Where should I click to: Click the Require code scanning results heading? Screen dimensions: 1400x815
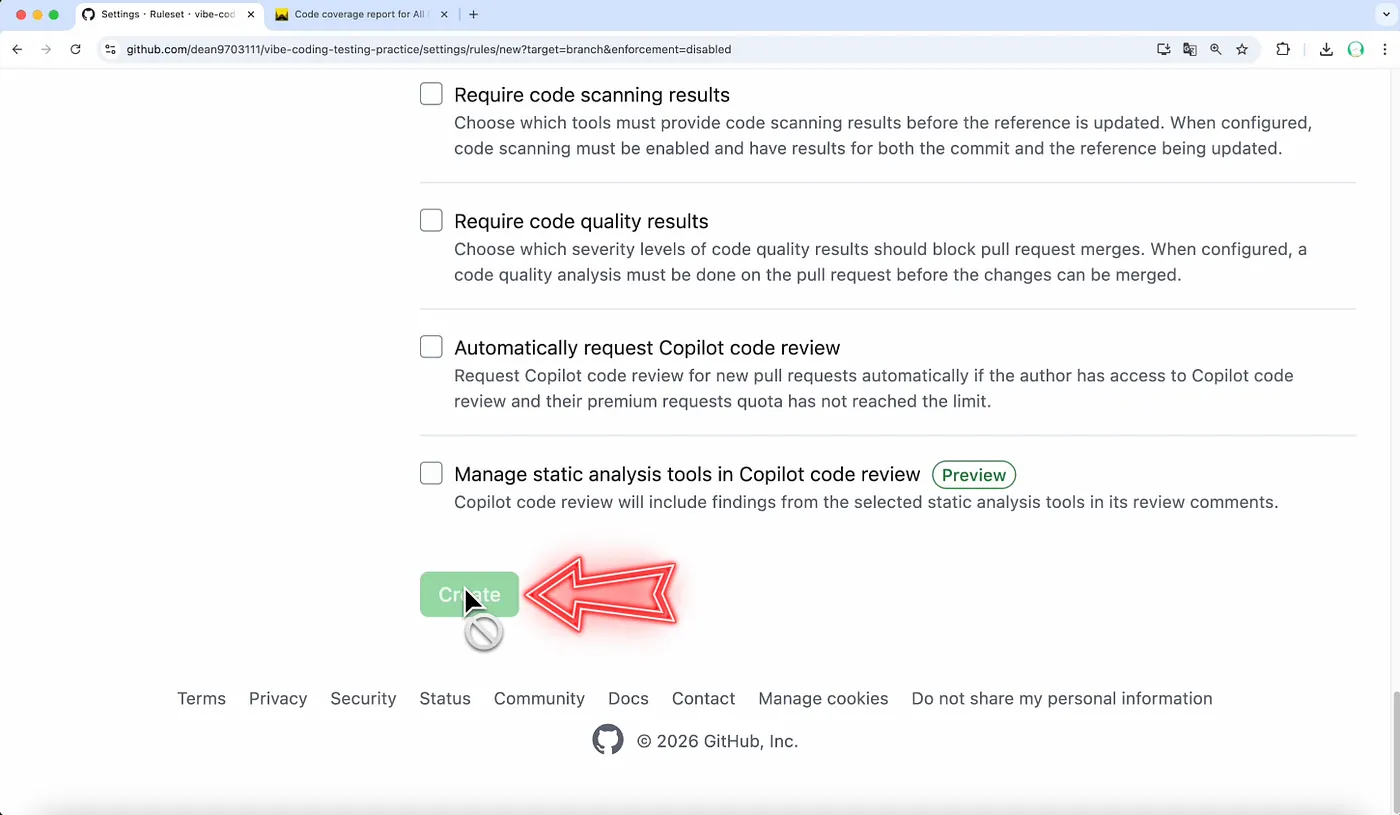pyautogui.click(x=592, y=95)
